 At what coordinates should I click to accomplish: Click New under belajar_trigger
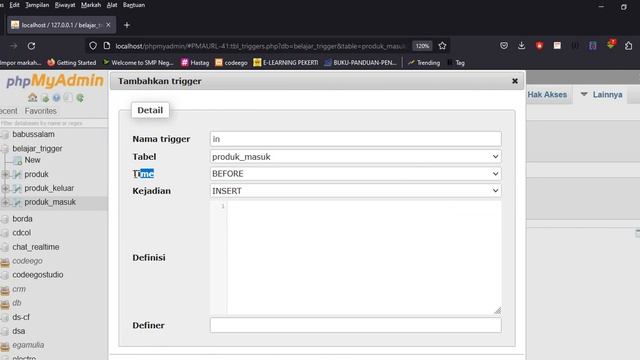[32, 160]
